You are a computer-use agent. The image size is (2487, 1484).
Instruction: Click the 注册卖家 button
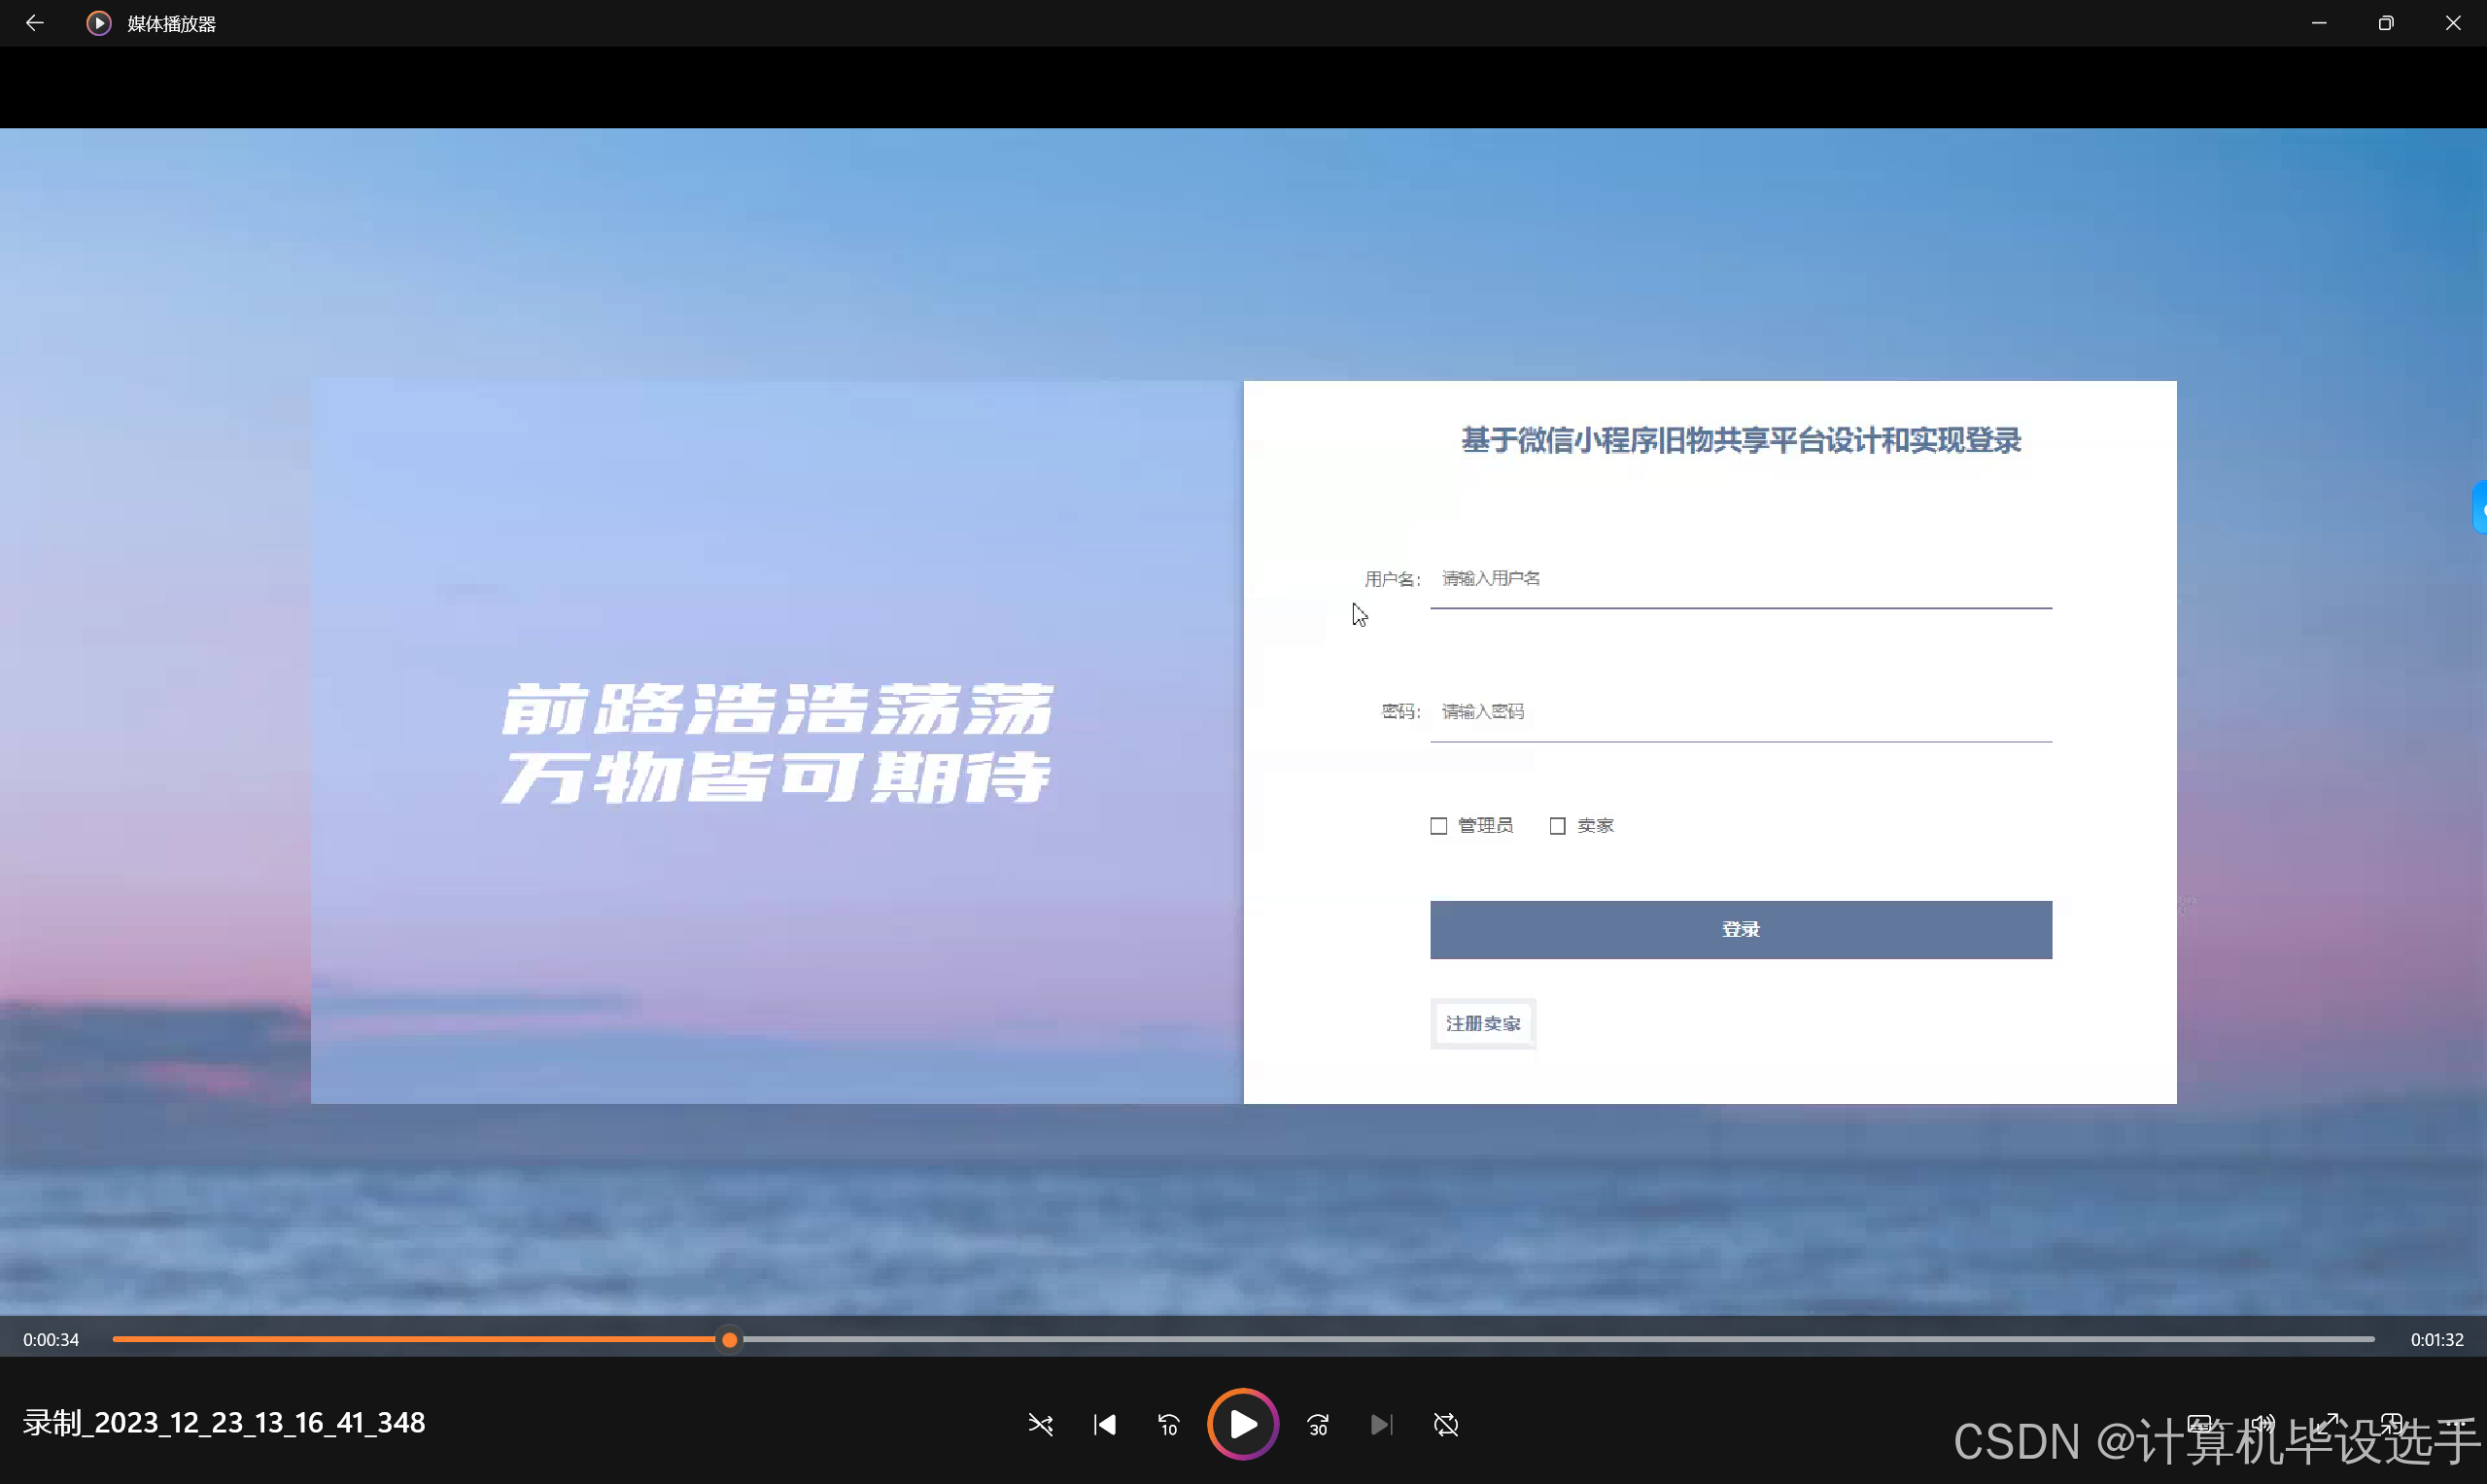tap(1482, 1023)
